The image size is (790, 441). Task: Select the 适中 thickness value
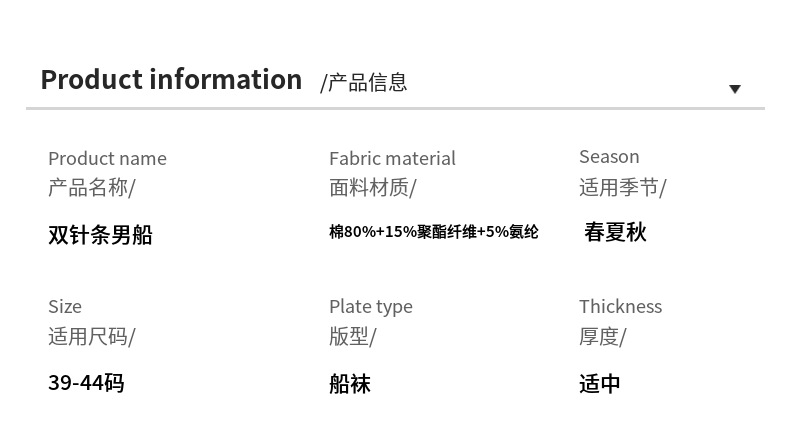[600, 384]
